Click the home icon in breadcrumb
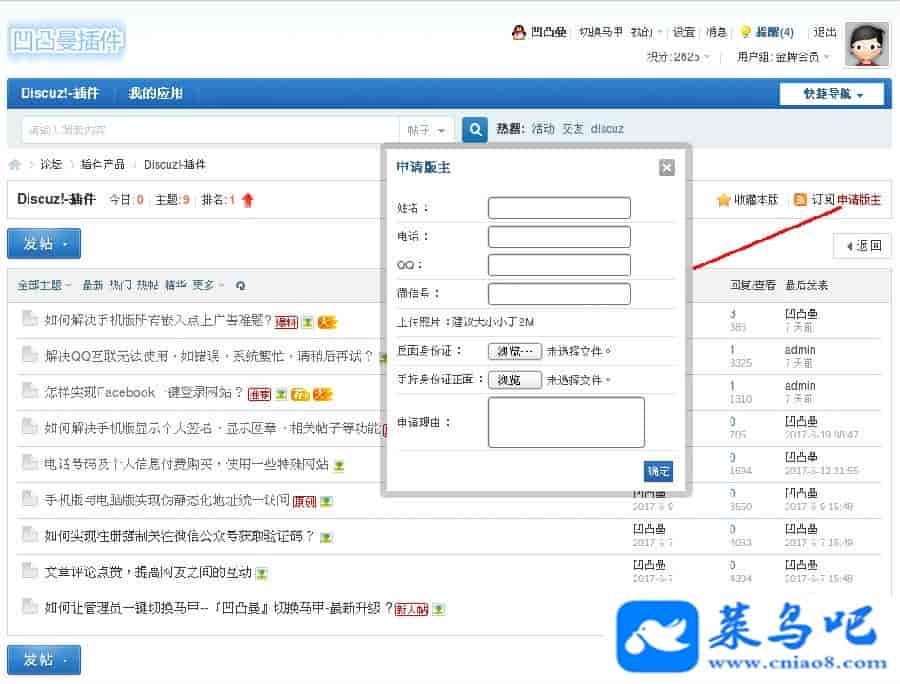The width and height of the screenshot is (900, 684). pos(15,165)
